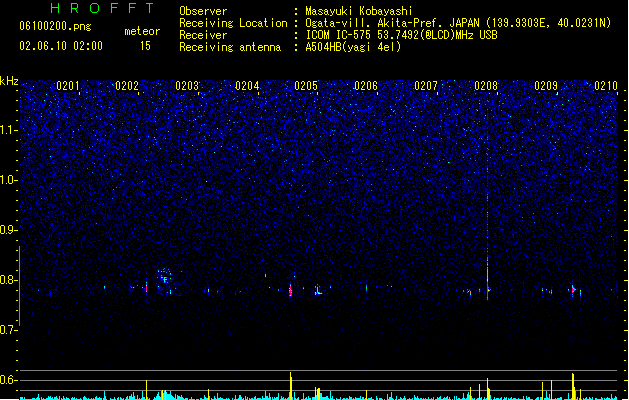This screenshot has height=400, width=629.
Task: Click the L-shaped echo just after 0205
Action: point(319,290)
